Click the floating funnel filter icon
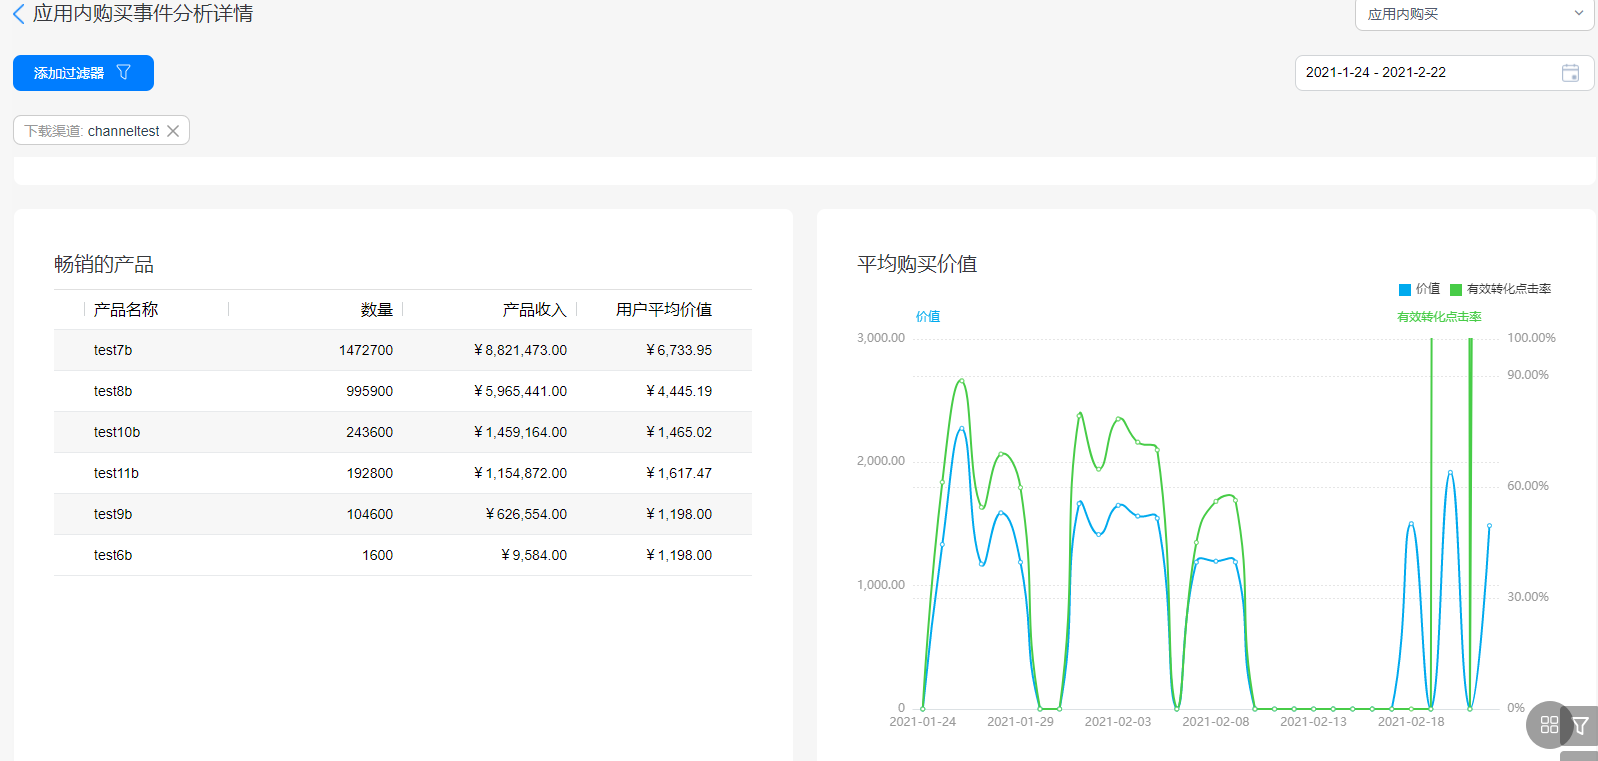Screen dimensions: 1598x761 [1580, 726]
